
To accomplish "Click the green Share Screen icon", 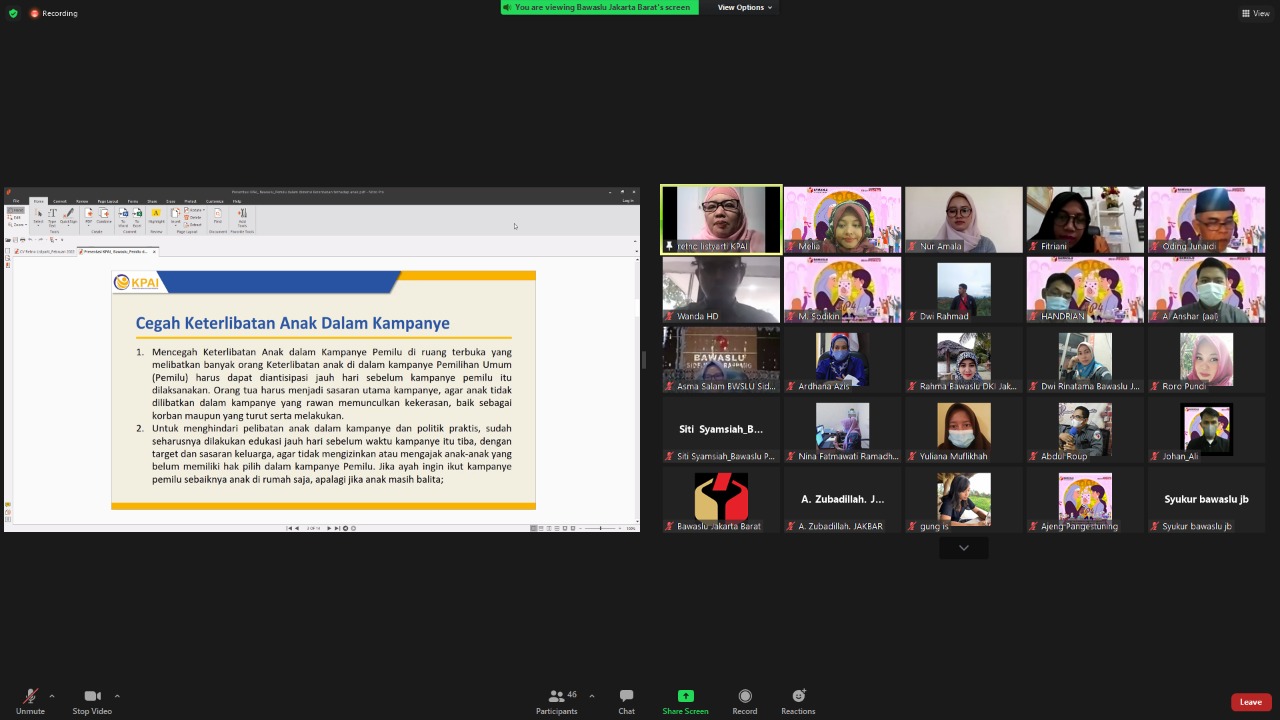I will tap(685, 696).
